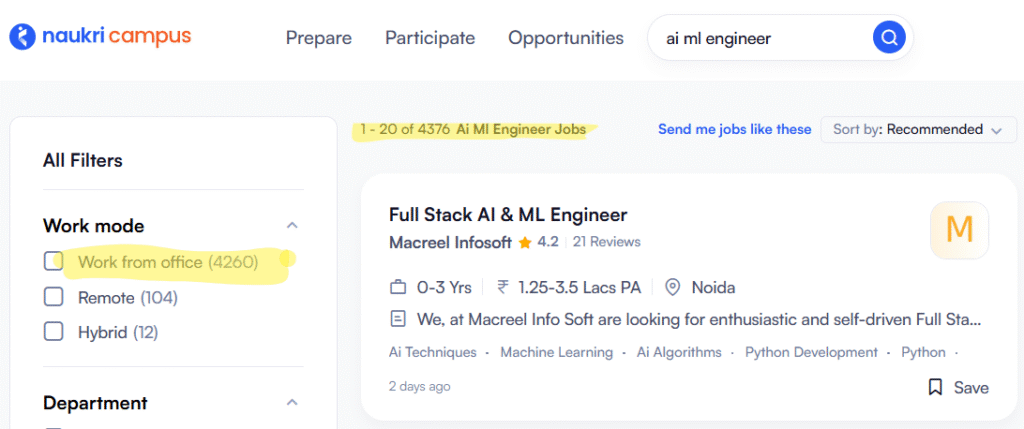Check the Hybrid work mode filter
The width and height of the screenshot is (1024, 429).
point(53,332)
